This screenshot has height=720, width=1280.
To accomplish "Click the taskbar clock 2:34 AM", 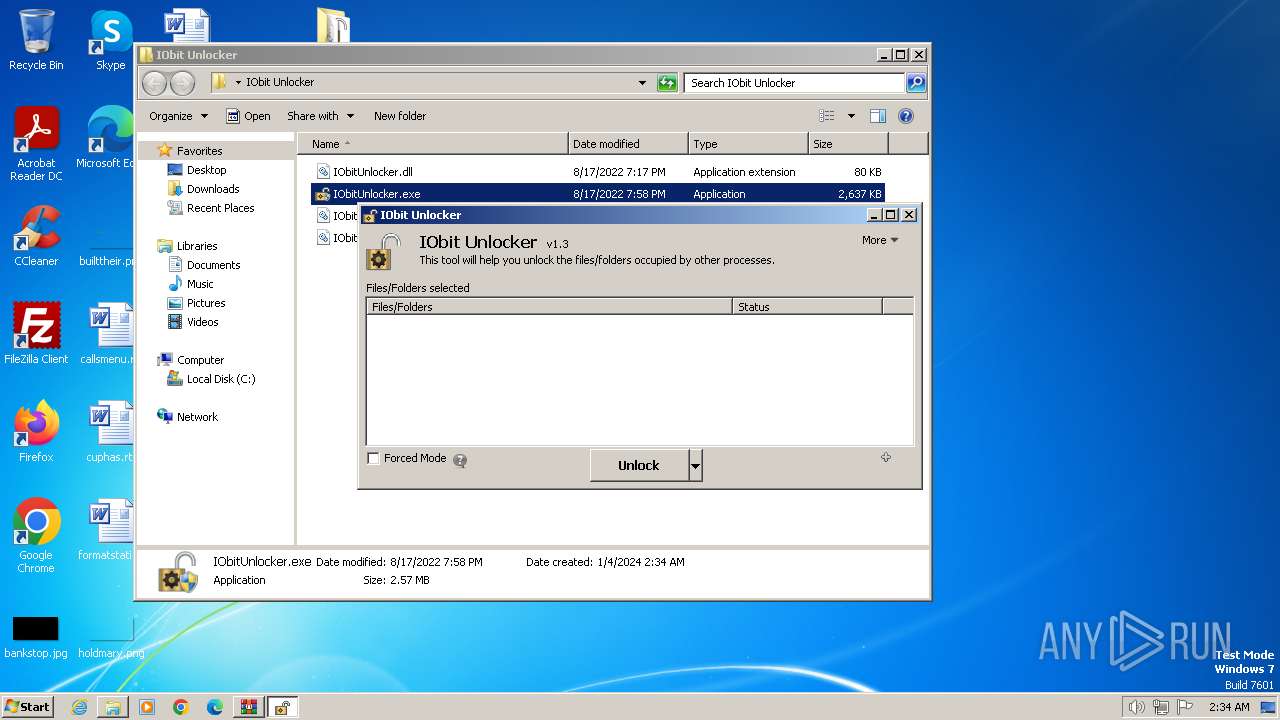I will tap(1229, 707).
